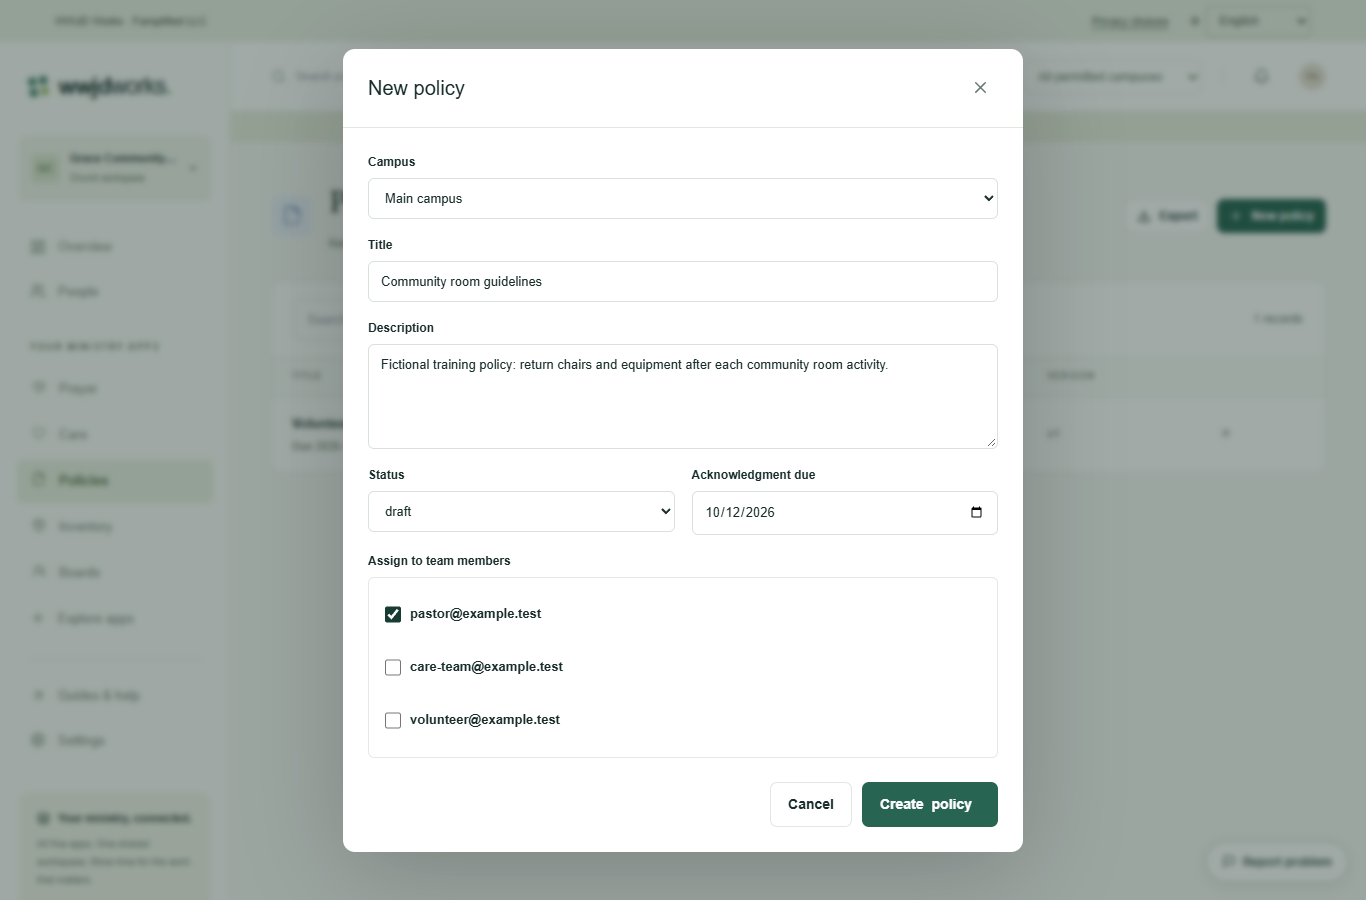Expand the All permitted campuses dropdown
Viewport: 1366px width, 900px height.
(1115, 77)
